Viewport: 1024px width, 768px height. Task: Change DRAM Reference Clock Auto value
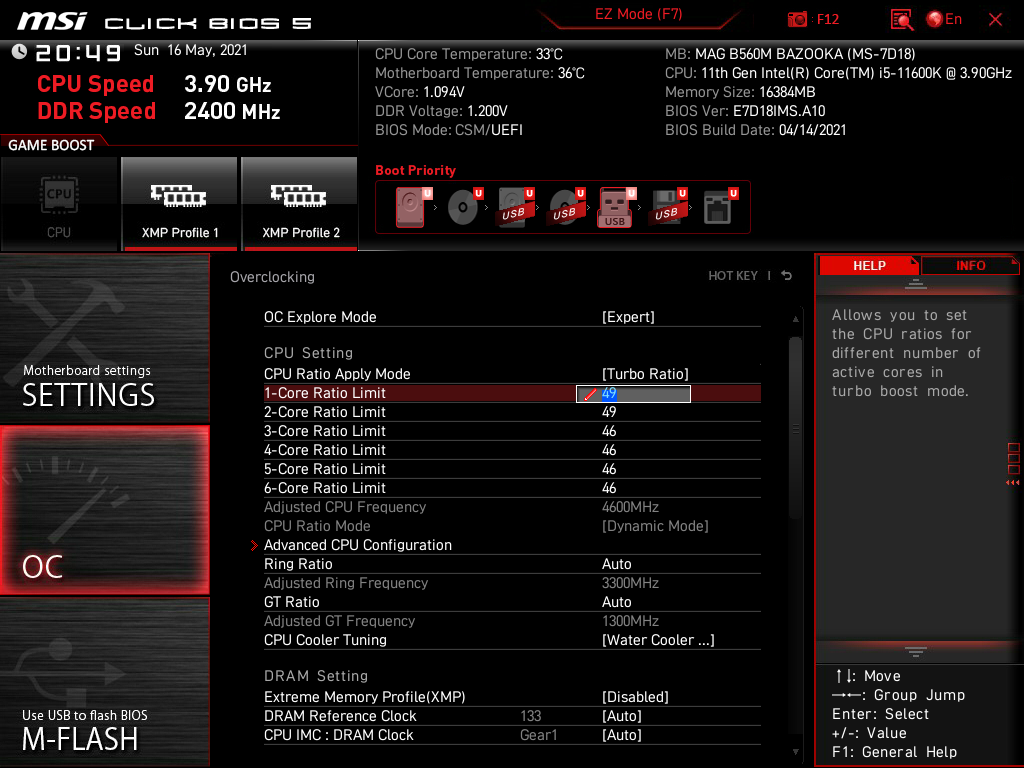pyautogui.click(x=622, y=716)
